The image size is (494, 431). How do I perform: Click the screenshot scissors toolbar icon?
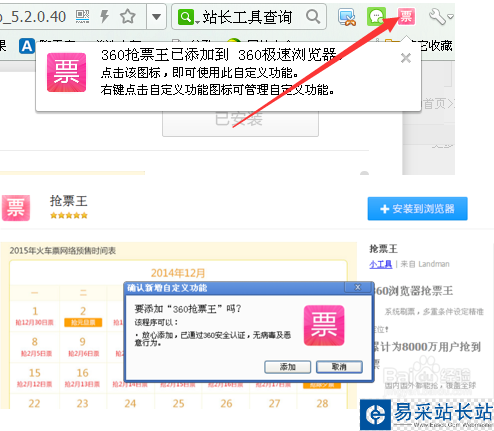click(x=347, y=17)
